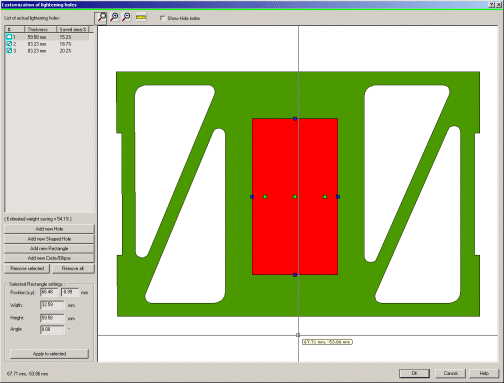Select the yellow ruler measure tool
Viewport: 504px width, 383px height.
click(141, 17)
